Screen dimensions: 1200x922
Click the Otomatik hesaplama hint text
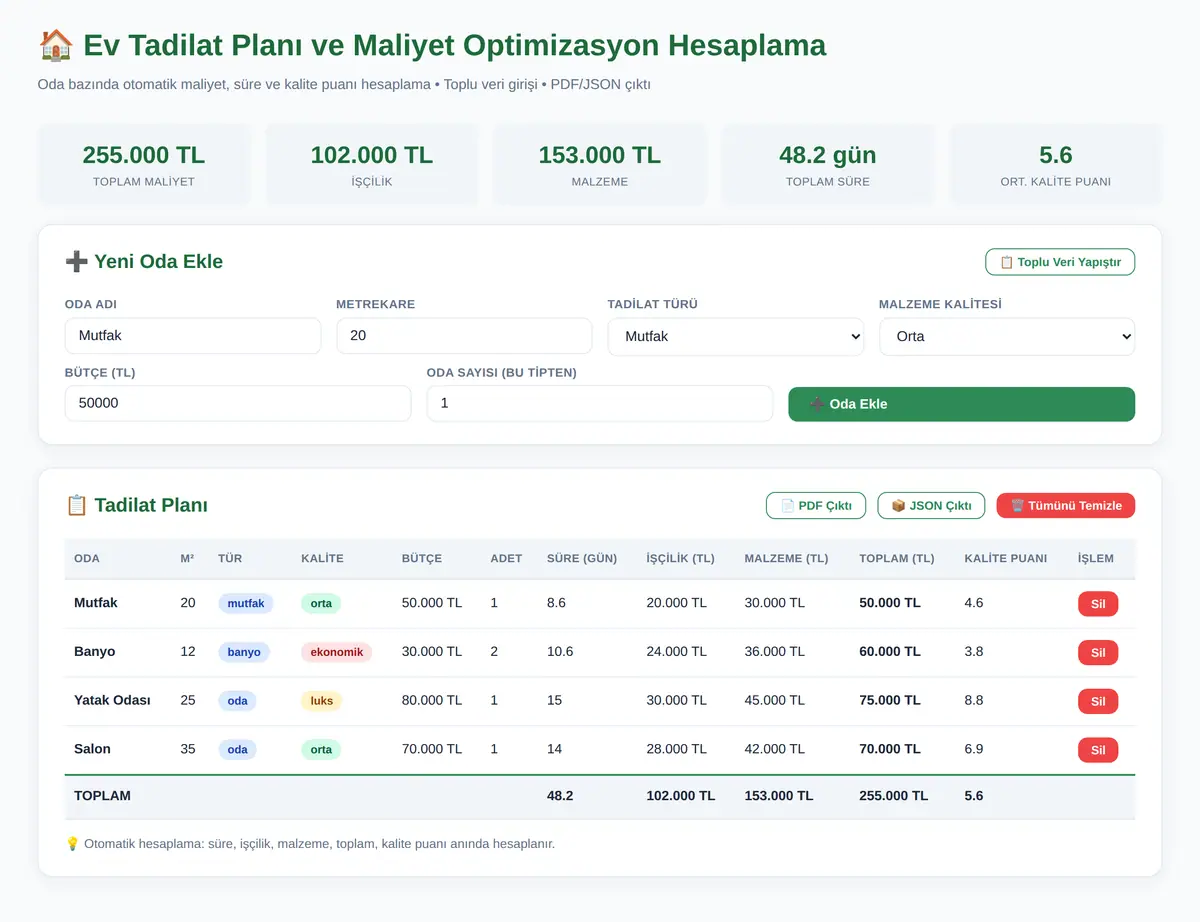pos(319,844)
